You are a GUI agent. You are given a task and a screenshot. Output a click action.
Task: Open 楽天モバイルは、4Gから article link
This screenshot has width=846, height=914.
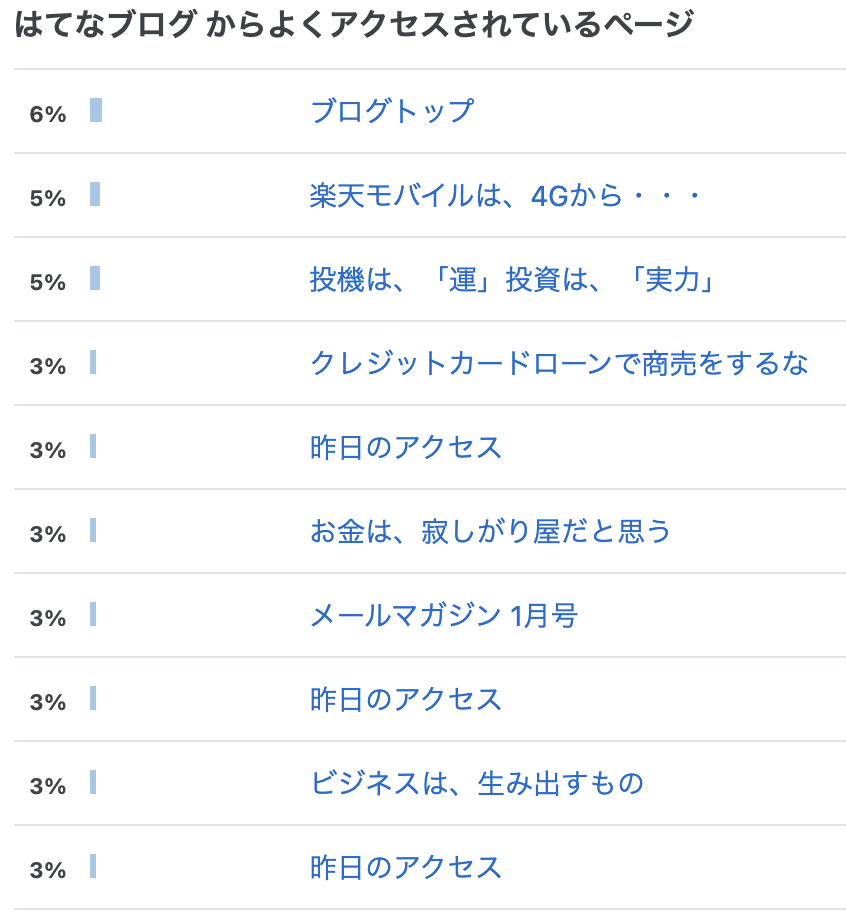coord(505,195)
